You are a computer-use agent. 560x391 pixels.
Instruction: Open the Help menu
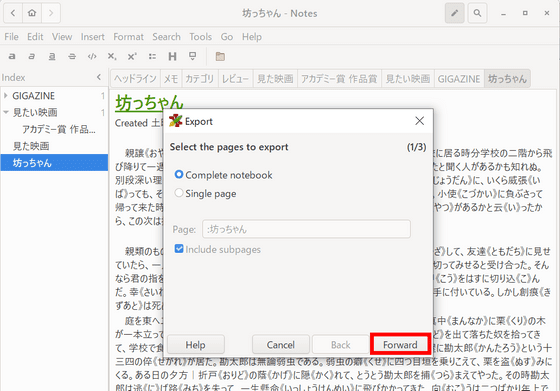[x=252, y=37]
